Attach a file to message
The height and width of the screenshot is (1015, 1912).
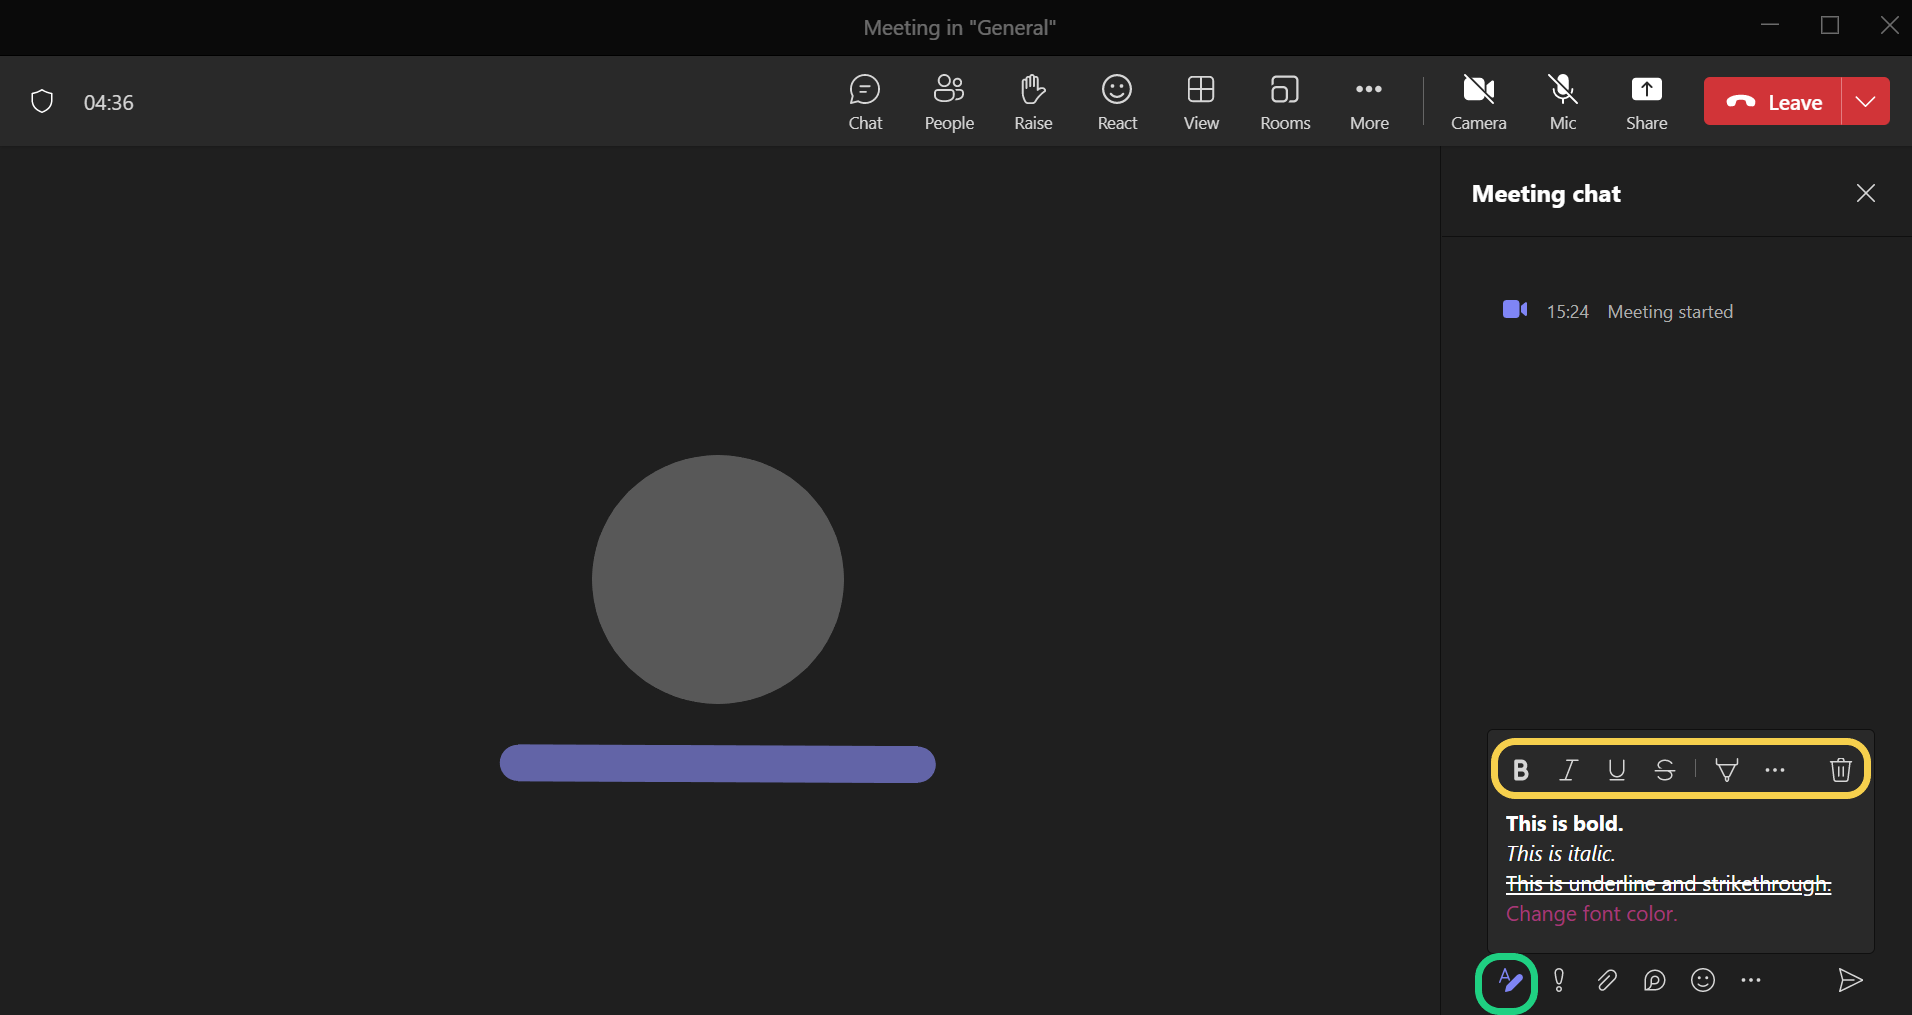click(1606, 980)
